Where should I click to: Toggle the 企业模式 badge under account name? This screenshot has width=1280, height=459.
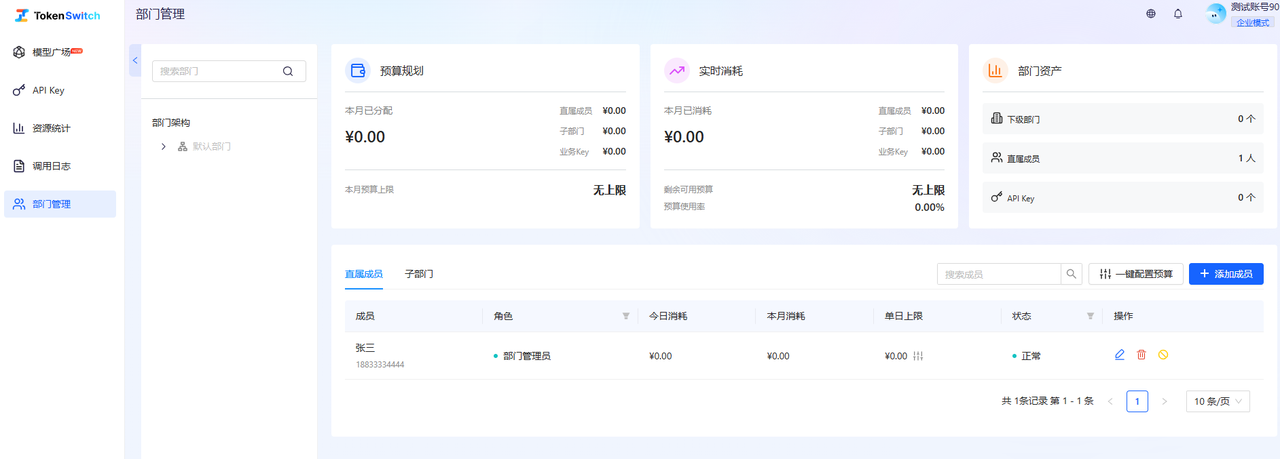coord(1252,22)
